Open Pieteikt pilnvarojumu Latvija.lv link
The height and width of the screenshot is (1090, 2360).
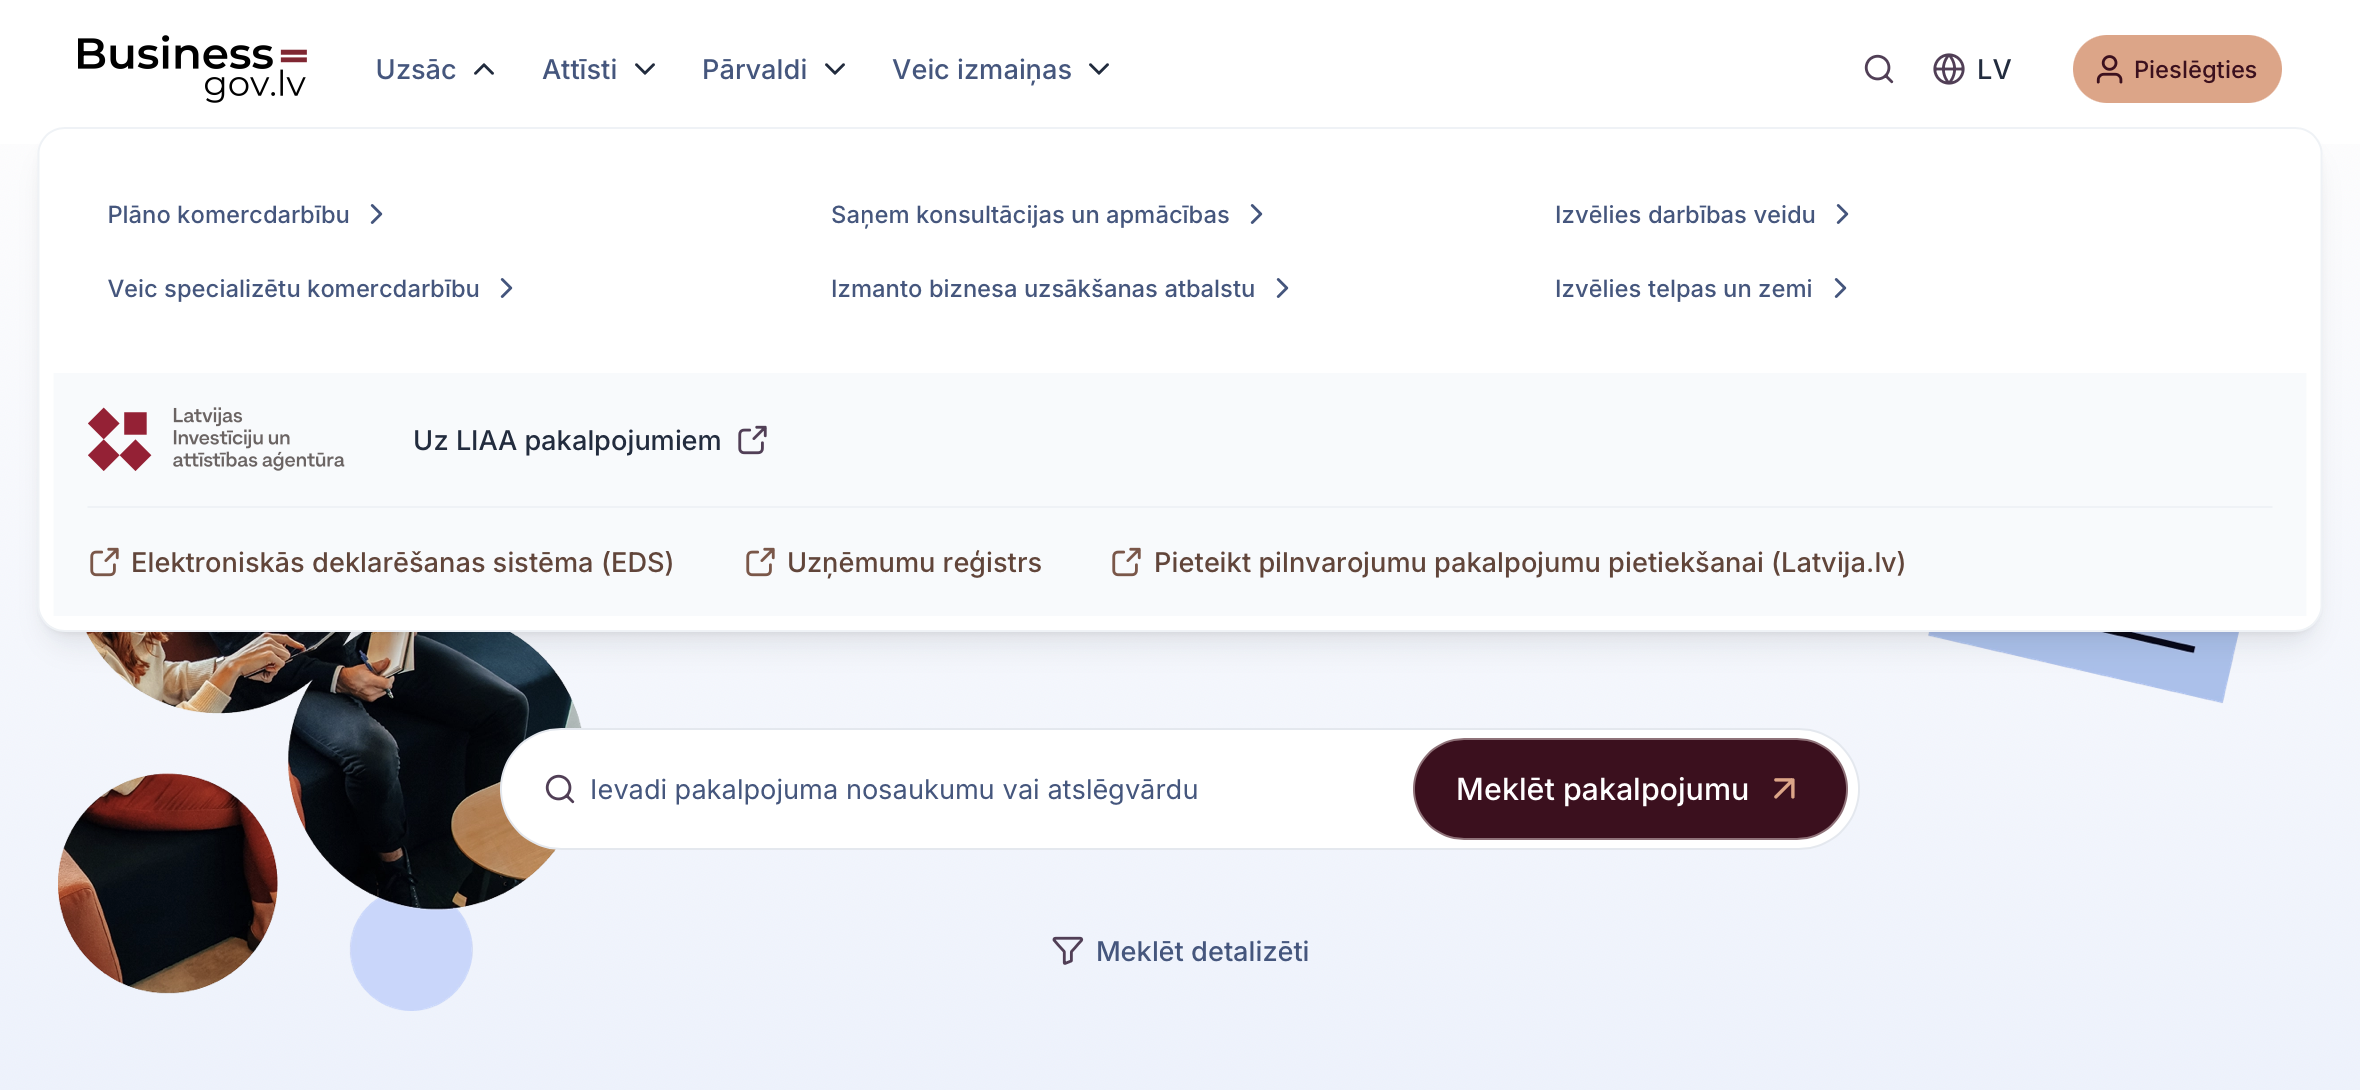1528,563
